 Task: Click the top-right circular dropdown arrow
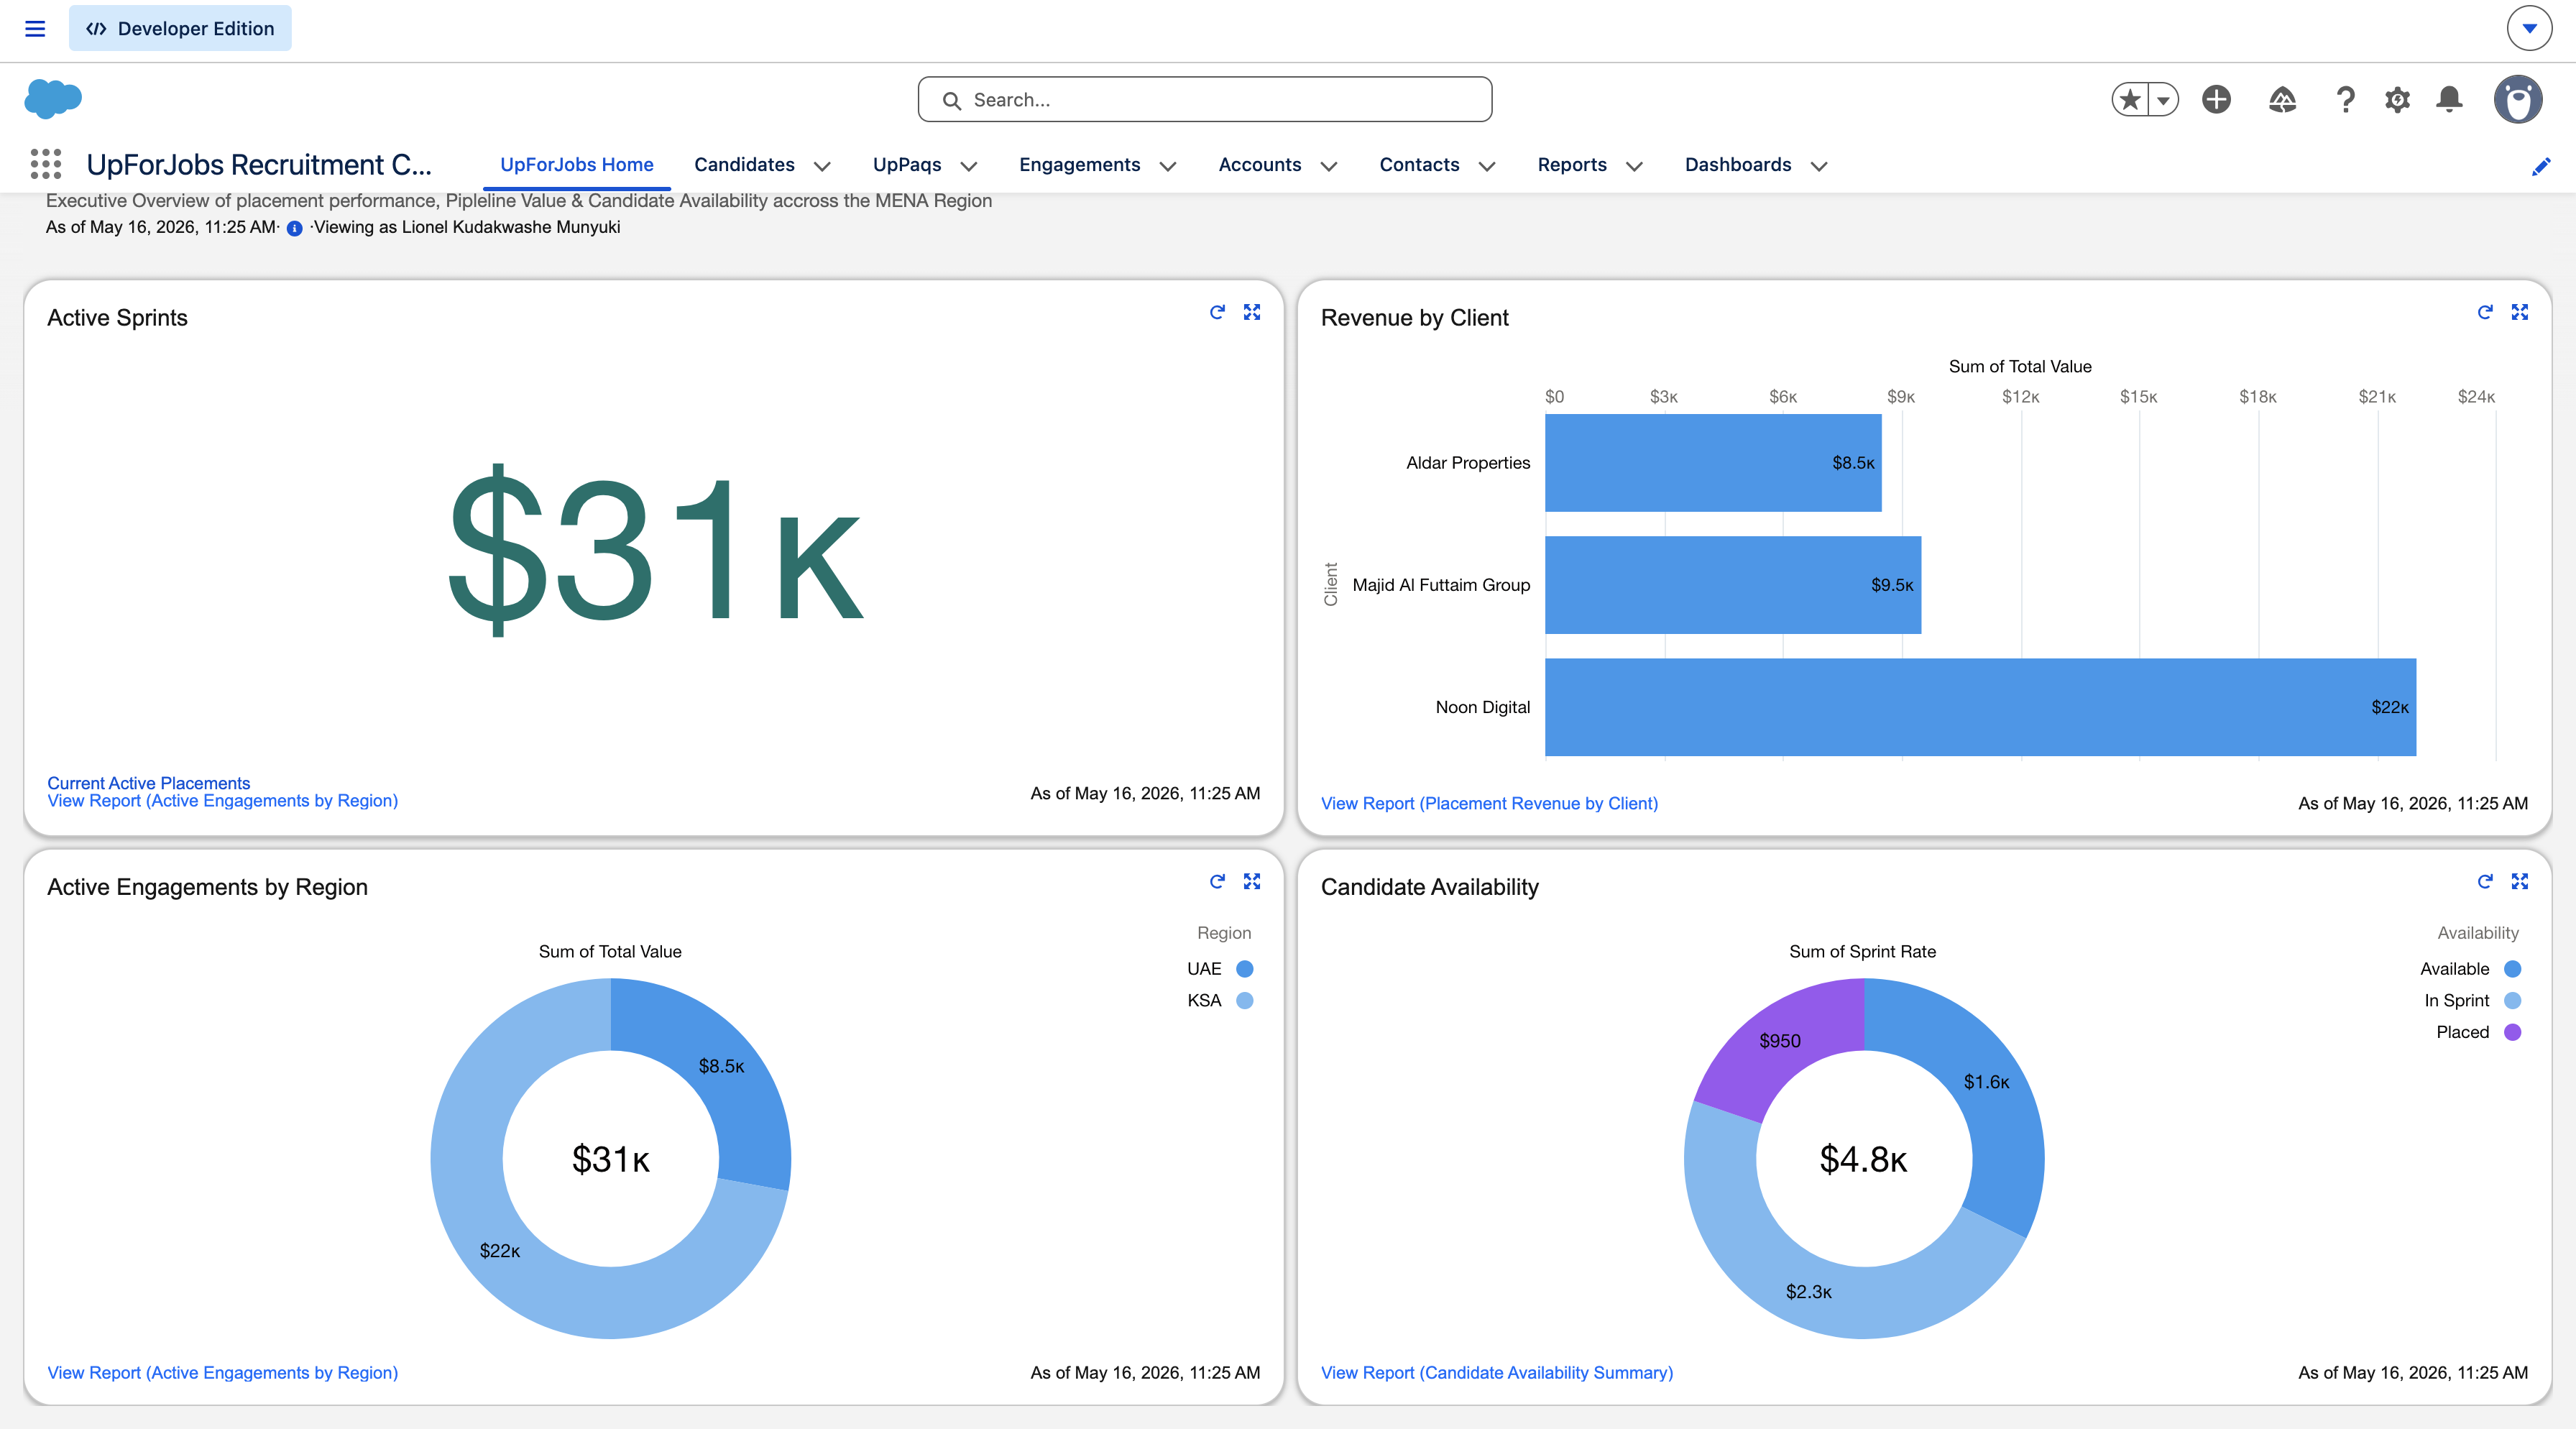(2529, 28)
